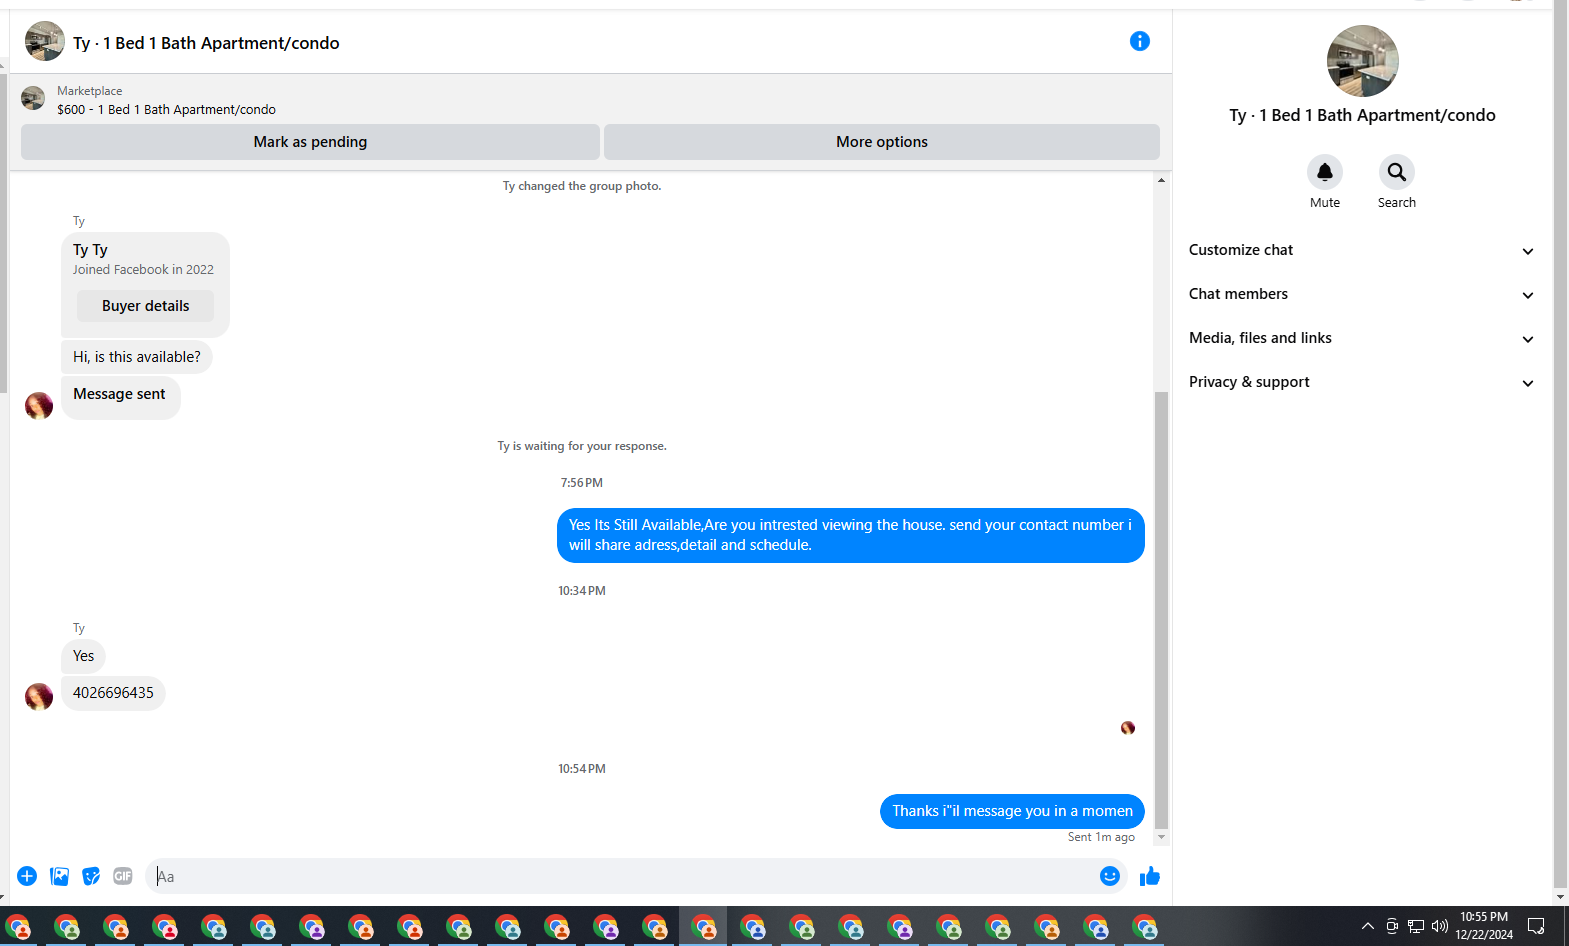Viewport: 1569px width, 946px height.
Task: Click the 'Yes Its Still Available' sent message
Action: pos(851,535)
